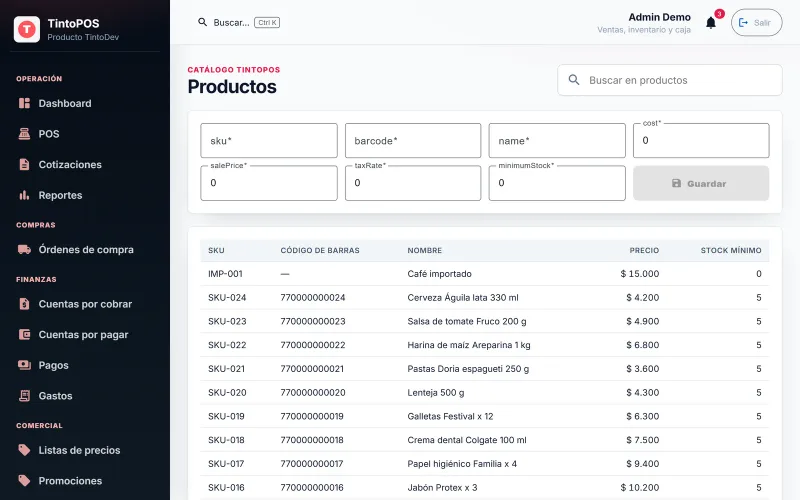The height and width of the screenshot is (500, 800).
Task: Click the POS register icon
Action: click(x=24, y=134)
